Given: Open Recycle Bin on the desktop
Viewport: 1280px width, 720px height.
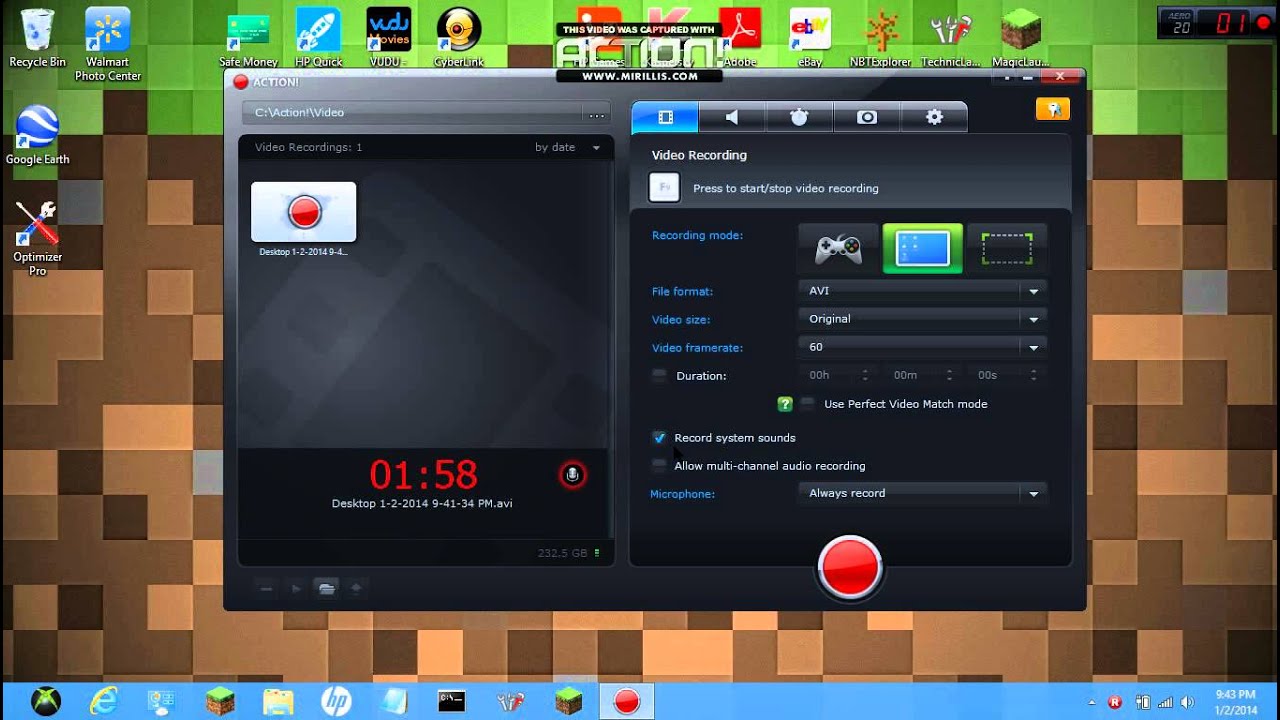Looking at the screenshot, I should pyautogui.click(x=37, y=38).
